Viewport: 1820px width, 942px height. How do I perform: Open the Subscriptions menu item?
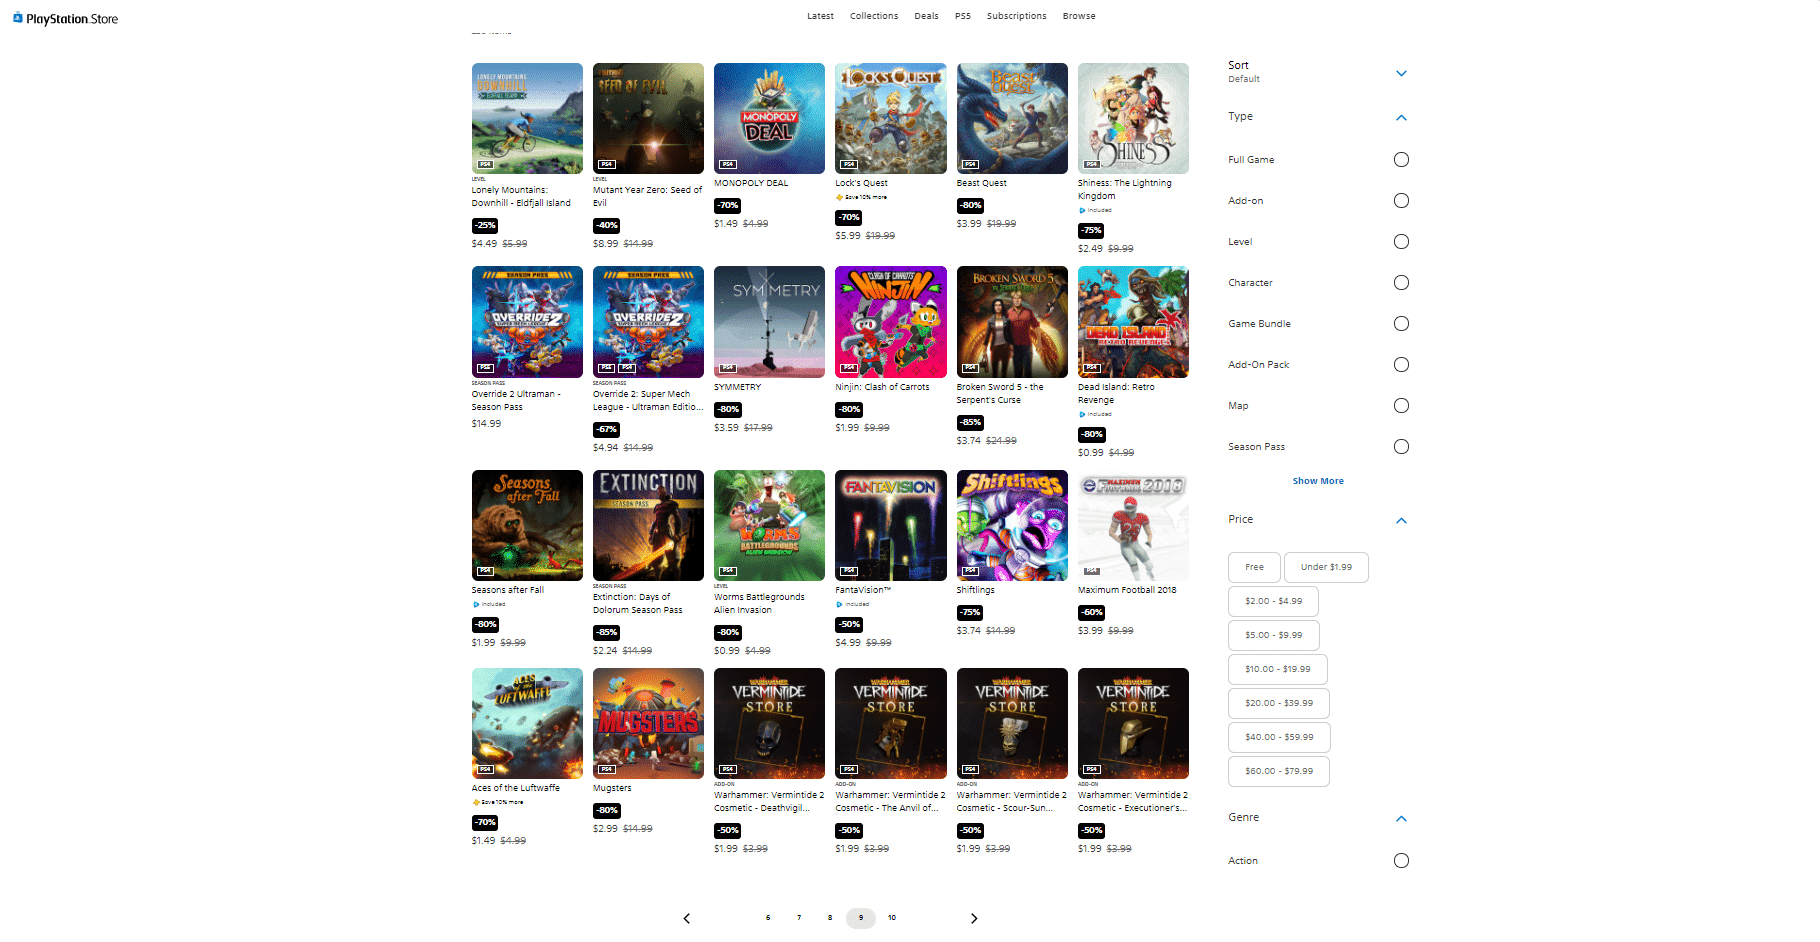click(x=1016, y=16)
